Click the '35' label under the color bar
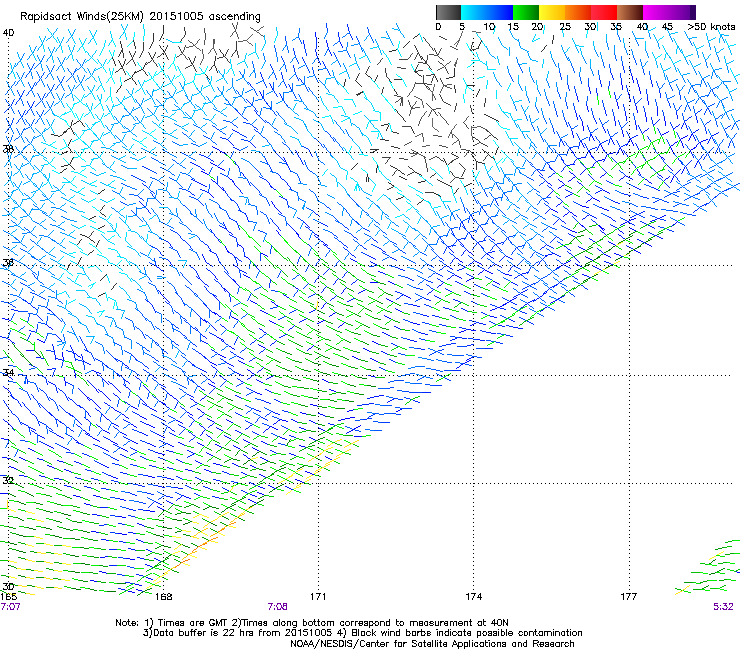 [x=616, y=27]
